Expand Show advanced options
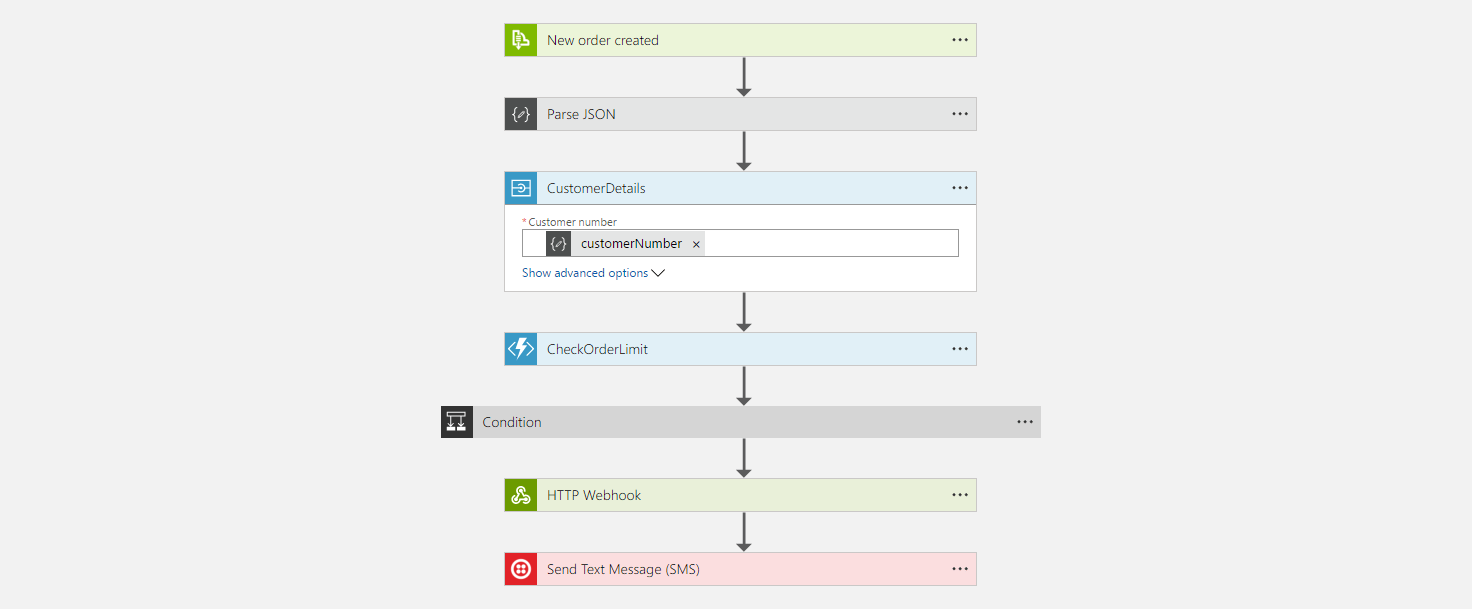 click(x=593, y=273)
